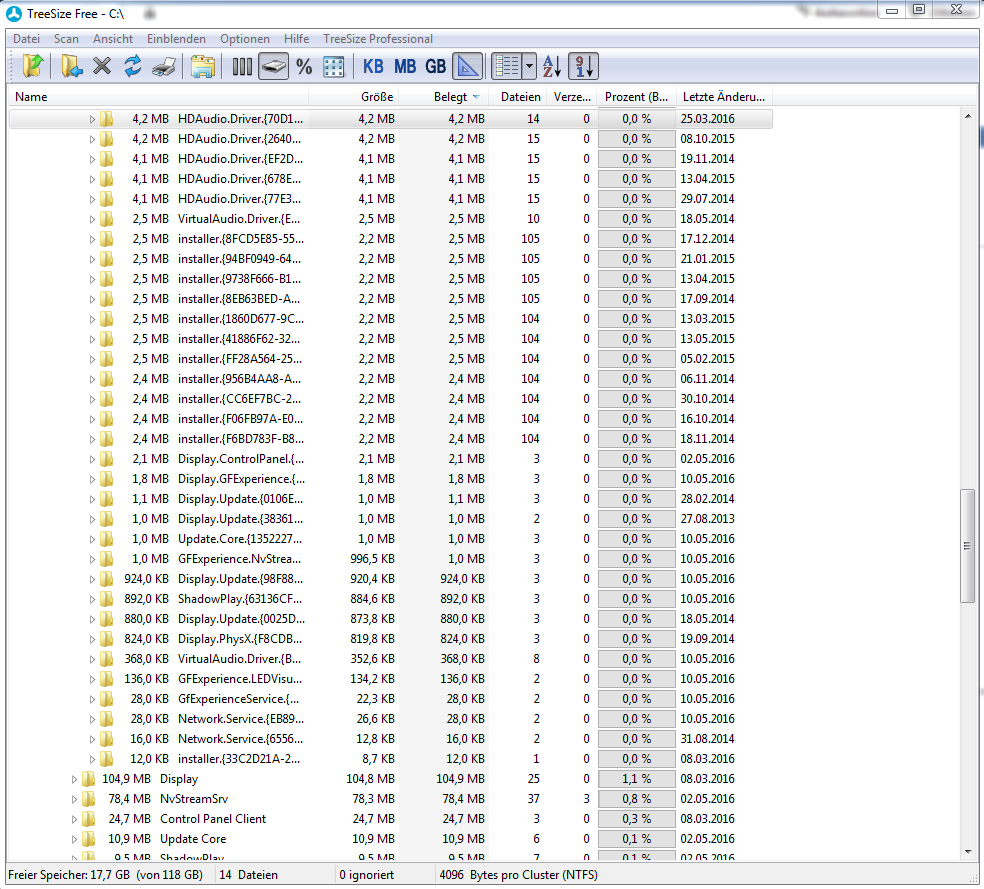Open dropdown arrow next to details view icon
The image size is (984, 889).
(x=529, y=66)
